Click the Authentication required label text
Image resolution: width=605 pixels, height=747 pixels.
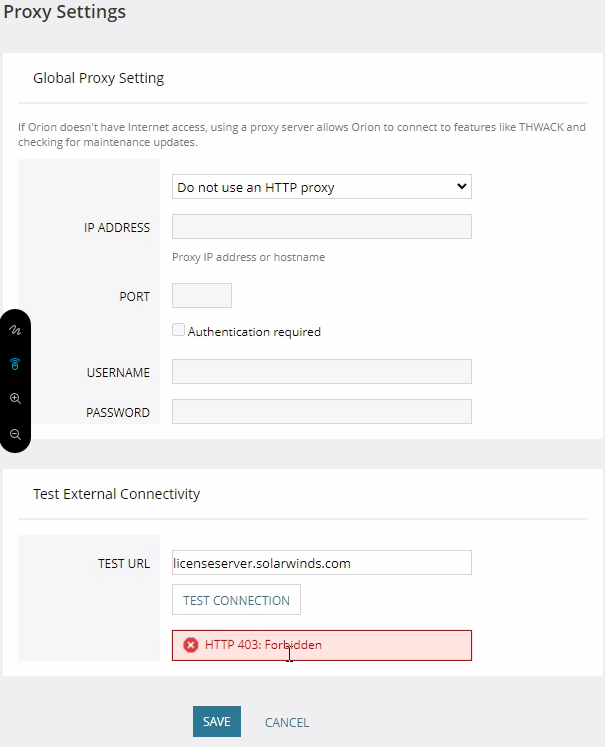click(254, 331)
